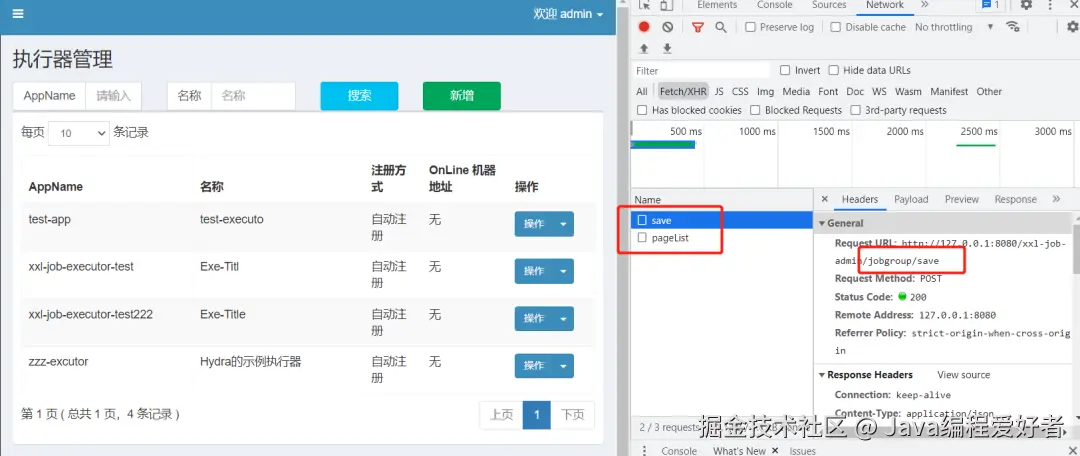Viewport: 1080px width, 456px height.
Task: Click the 操作 button for test-app
Action: 534,224
